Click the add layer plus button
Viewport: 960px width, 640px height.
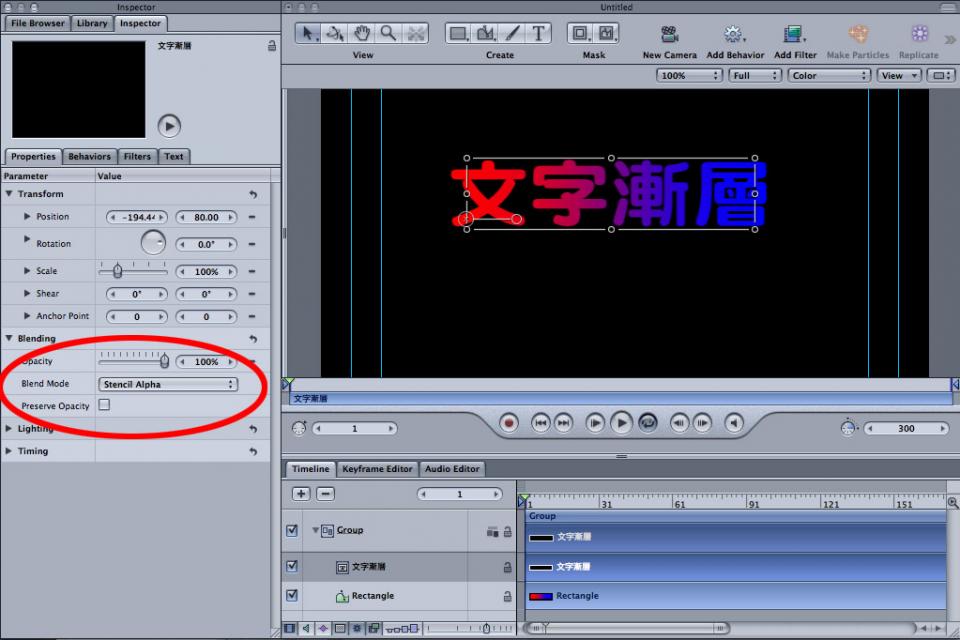pos(301,494)
